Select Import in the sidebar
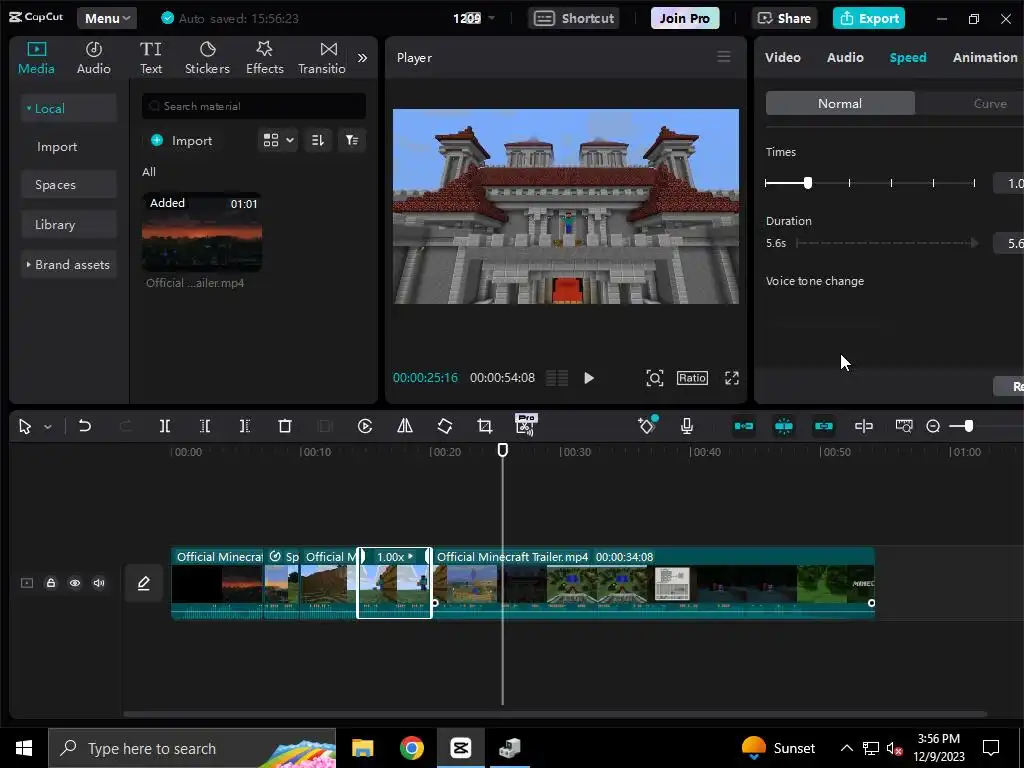1024x768 pixels. 57,147
